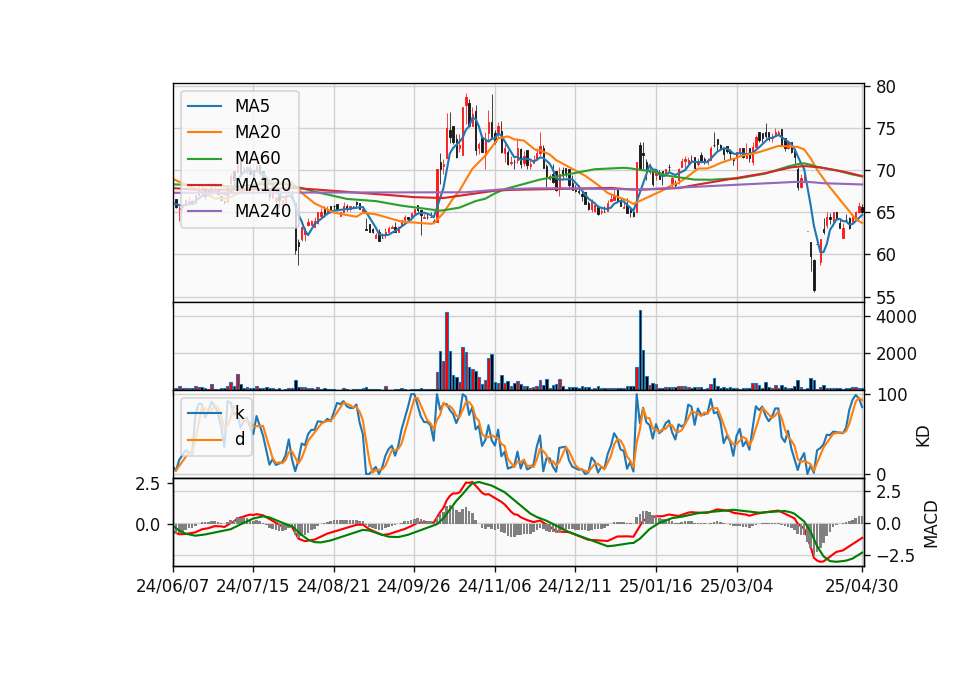
Task: Click the 24/07/15 date axis label
Action: point(253,586)
